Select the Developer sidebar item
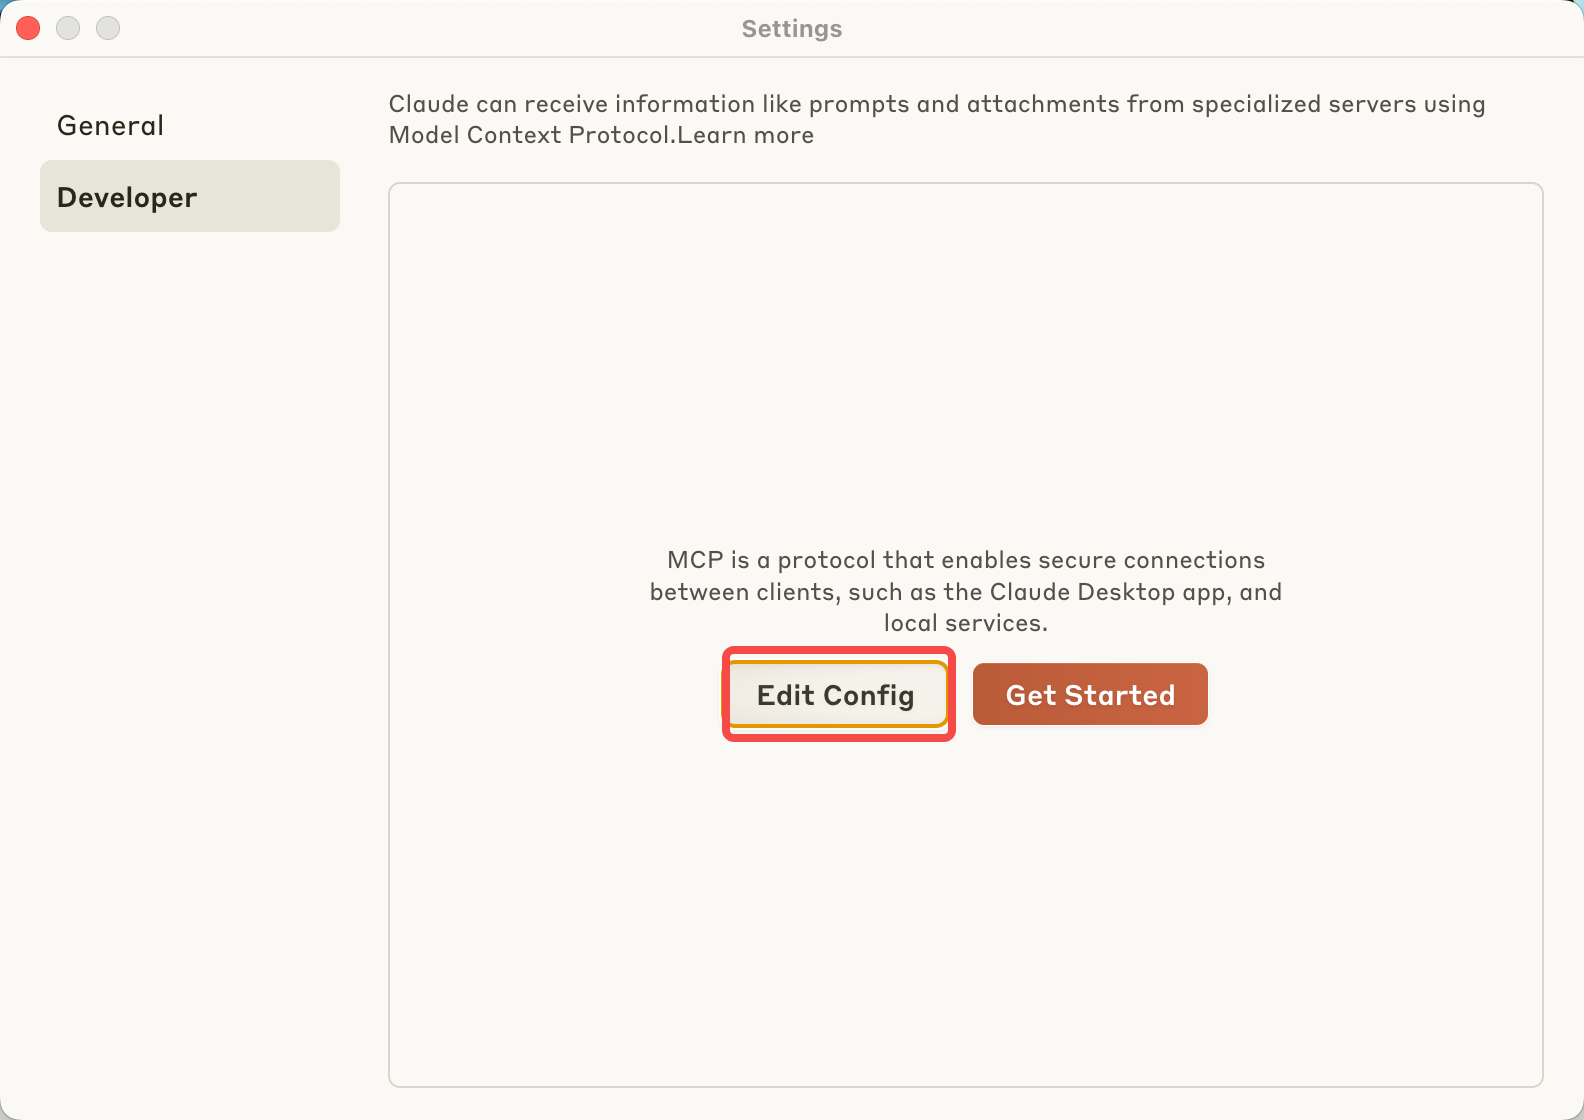This screenshot has height=1120, width=1584. (190, 196)
